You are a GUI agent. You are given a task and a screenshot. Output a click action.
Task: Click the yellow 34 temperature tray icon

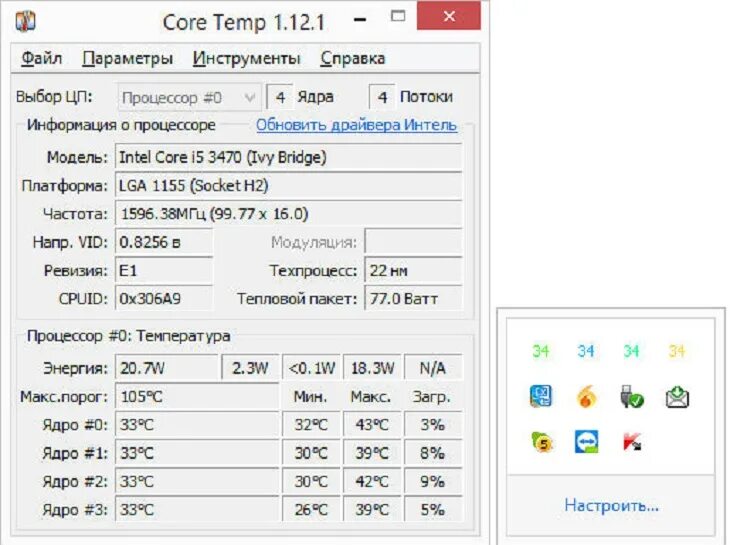(676, 351)
